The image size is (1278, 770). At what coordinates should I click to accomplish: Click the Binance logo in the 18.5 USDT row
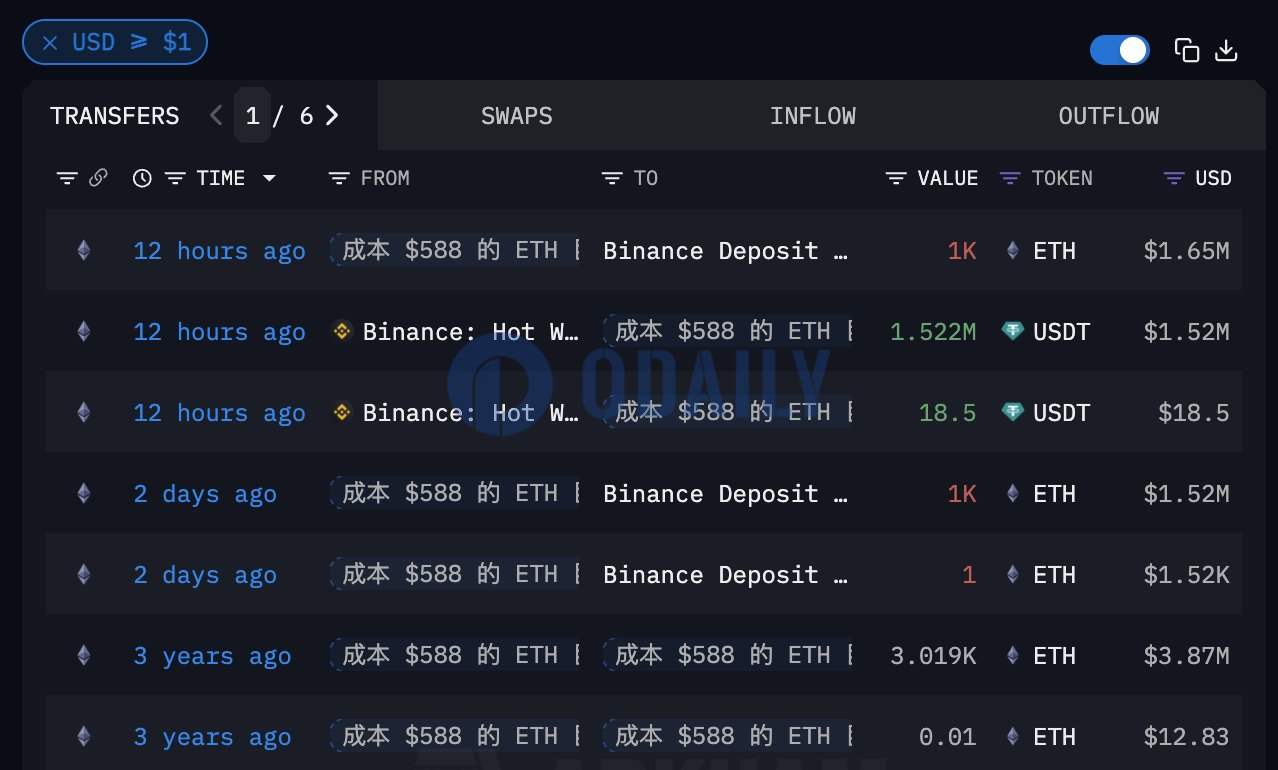[342, 412]
